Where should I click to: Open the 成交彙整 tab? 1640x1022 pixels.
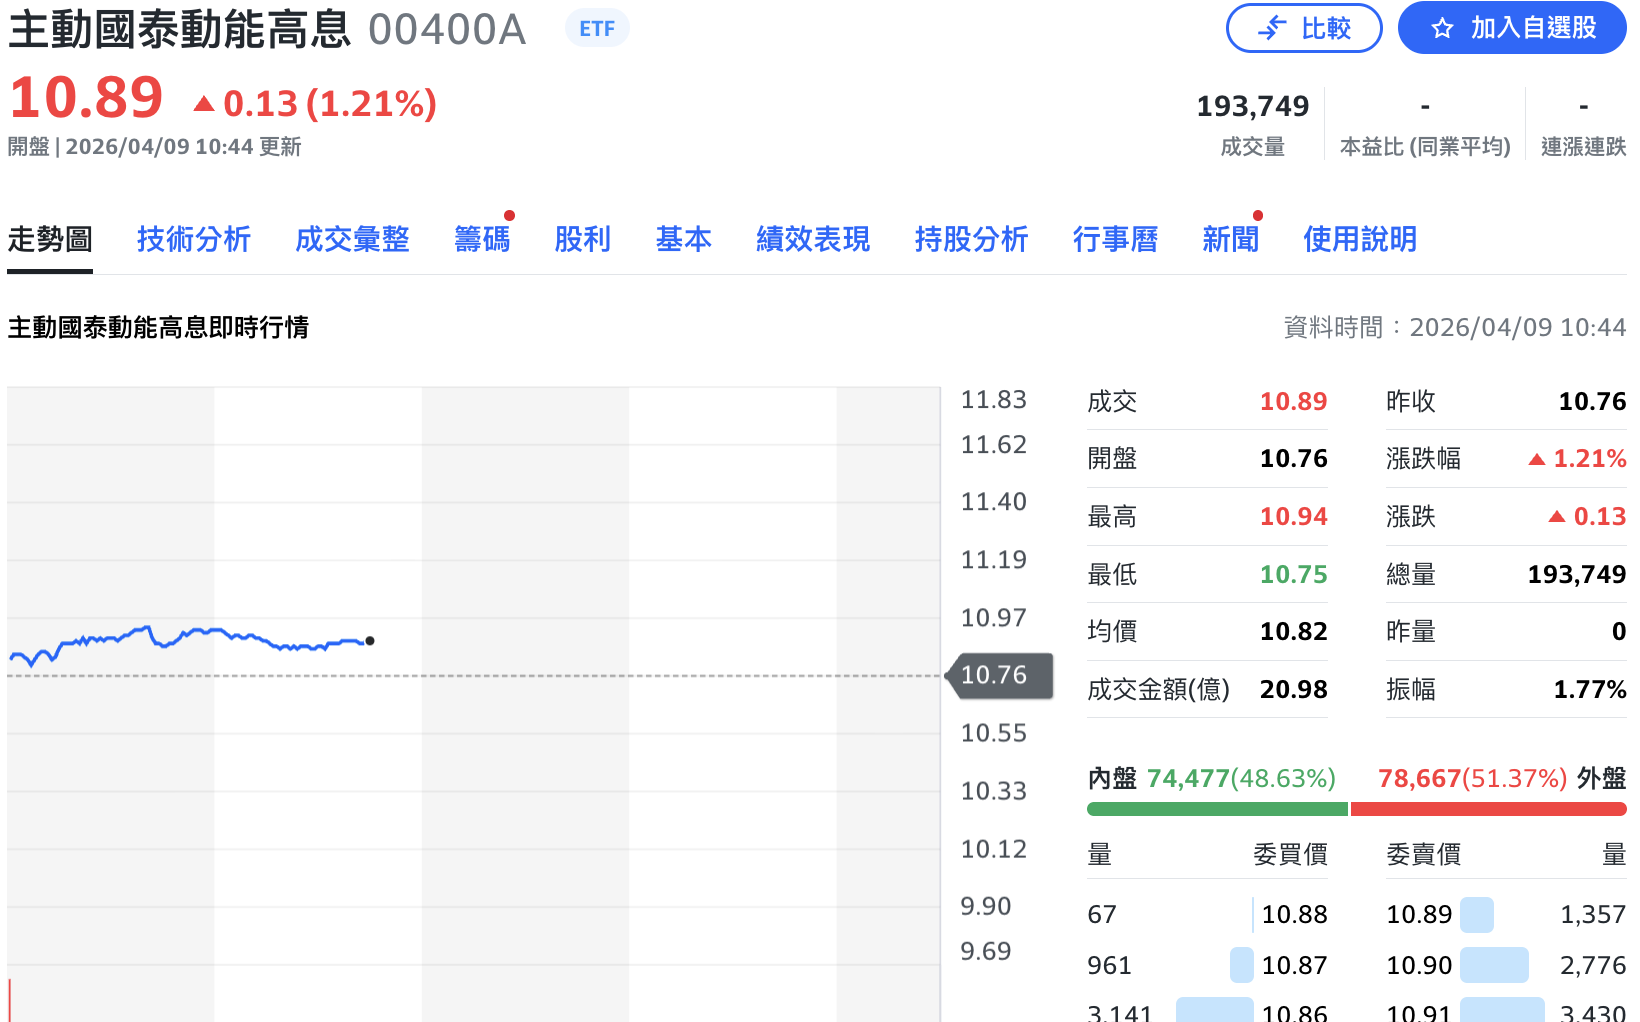(x=352, y=239)
